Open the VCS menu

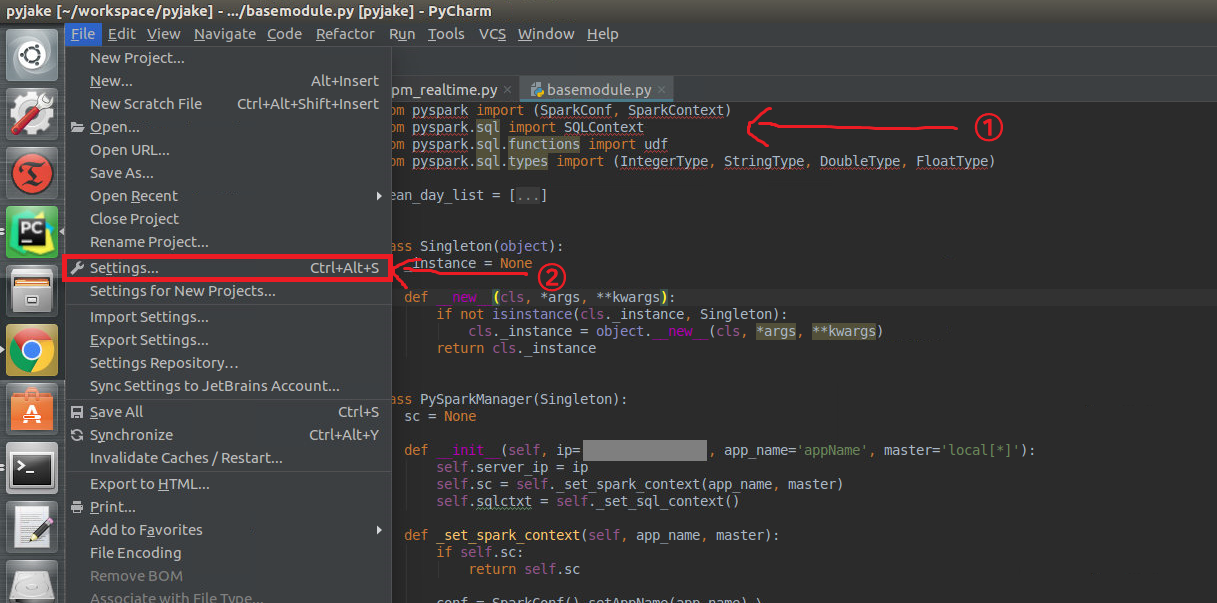point(492,34)
